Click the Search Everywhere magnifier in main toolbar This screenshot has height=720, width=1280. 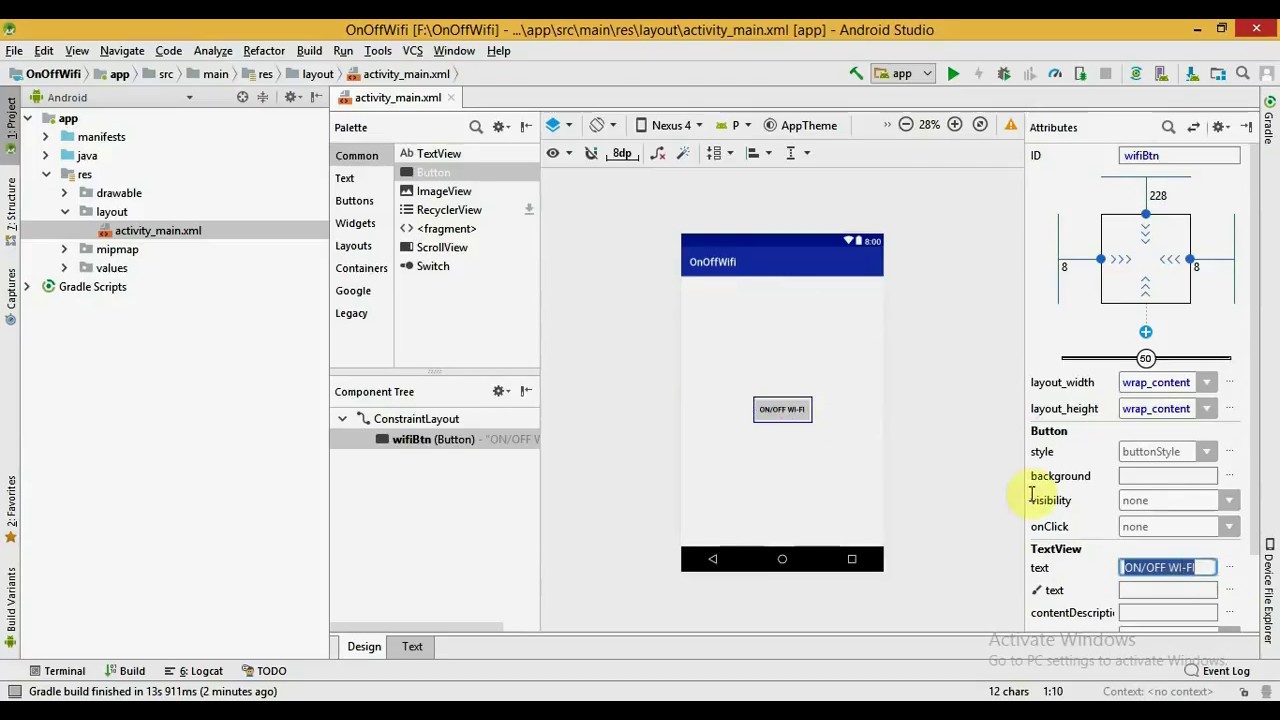pyautogui.click(x=1243, y=73)
